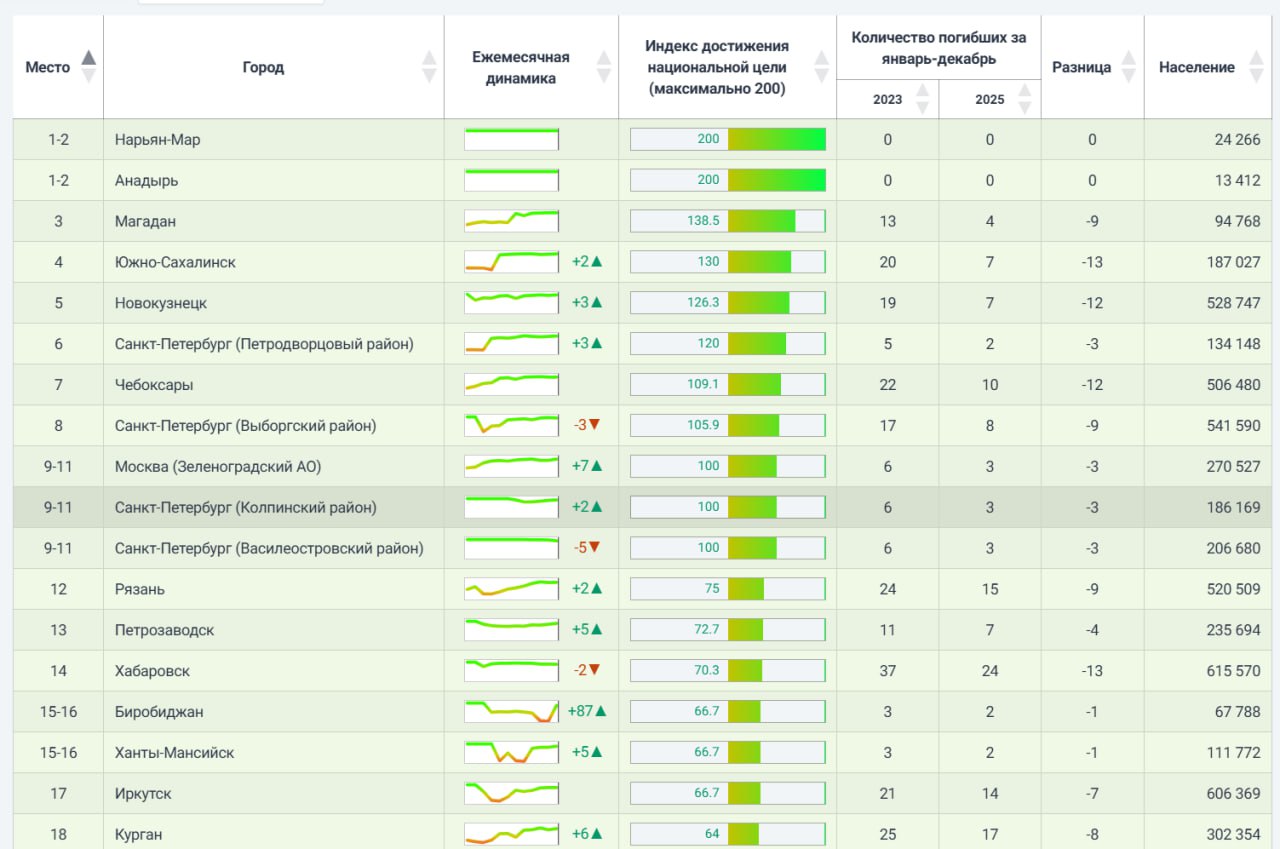Click the Количество погибших за январь-декабрь header
Viewport: 1280px width, 849px height.
click(x=939, y=48)
